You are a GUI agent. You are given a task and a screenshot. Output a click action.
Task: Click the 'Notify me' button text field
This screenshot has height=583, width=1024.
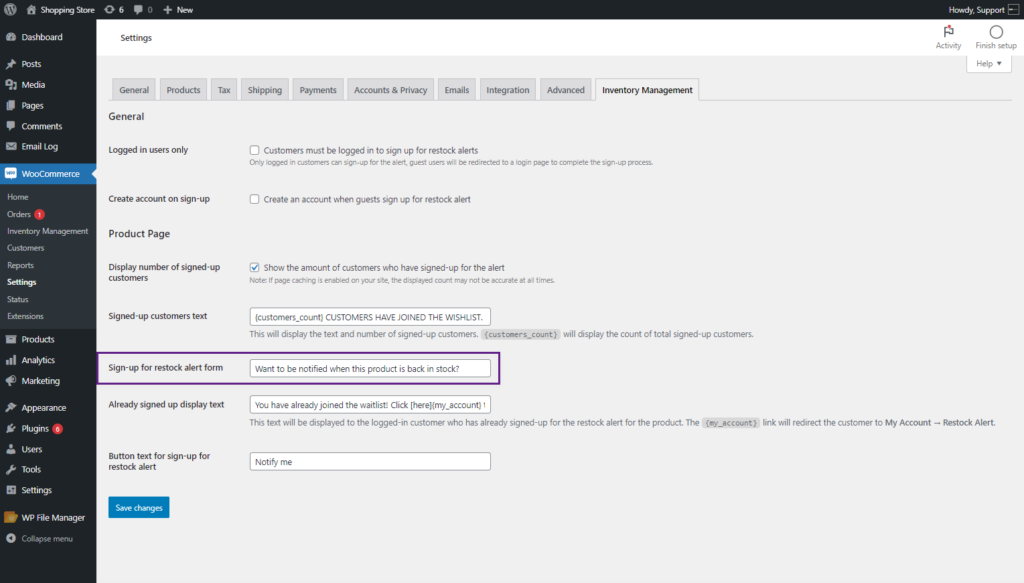370,462
